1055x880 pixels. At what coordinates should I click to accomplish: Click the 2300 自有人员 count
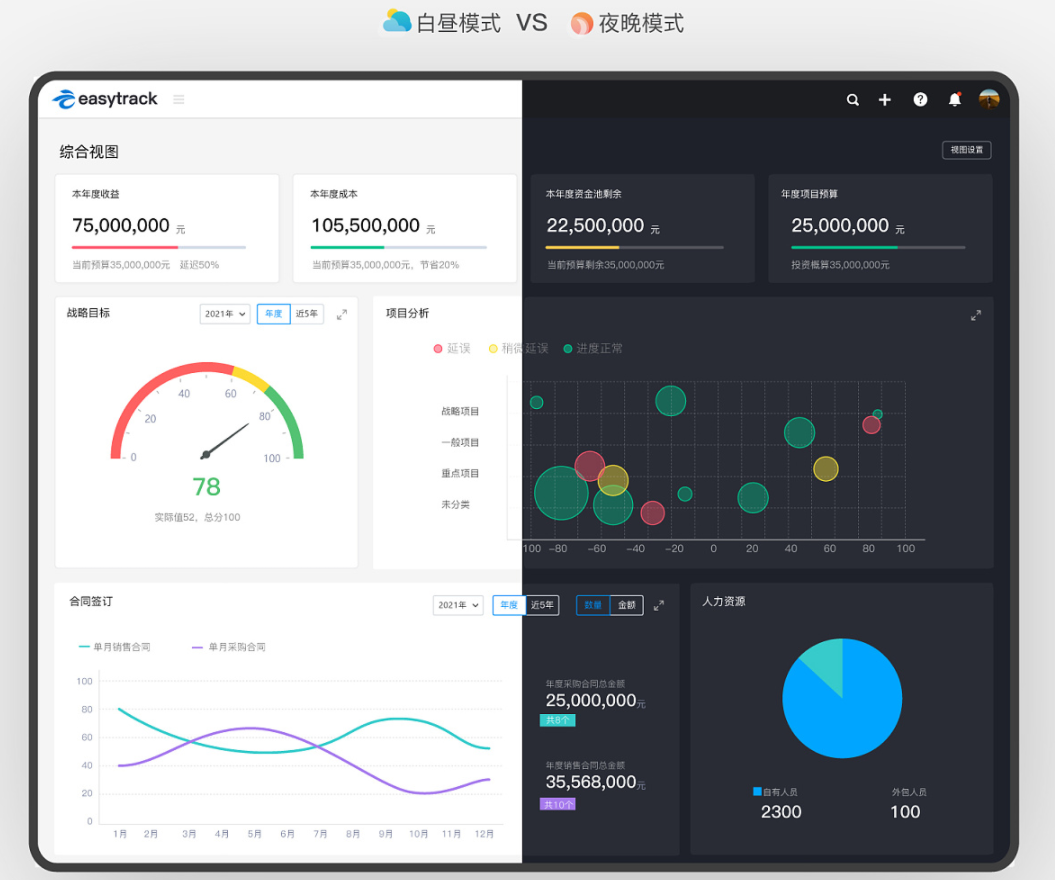point(780,812)
